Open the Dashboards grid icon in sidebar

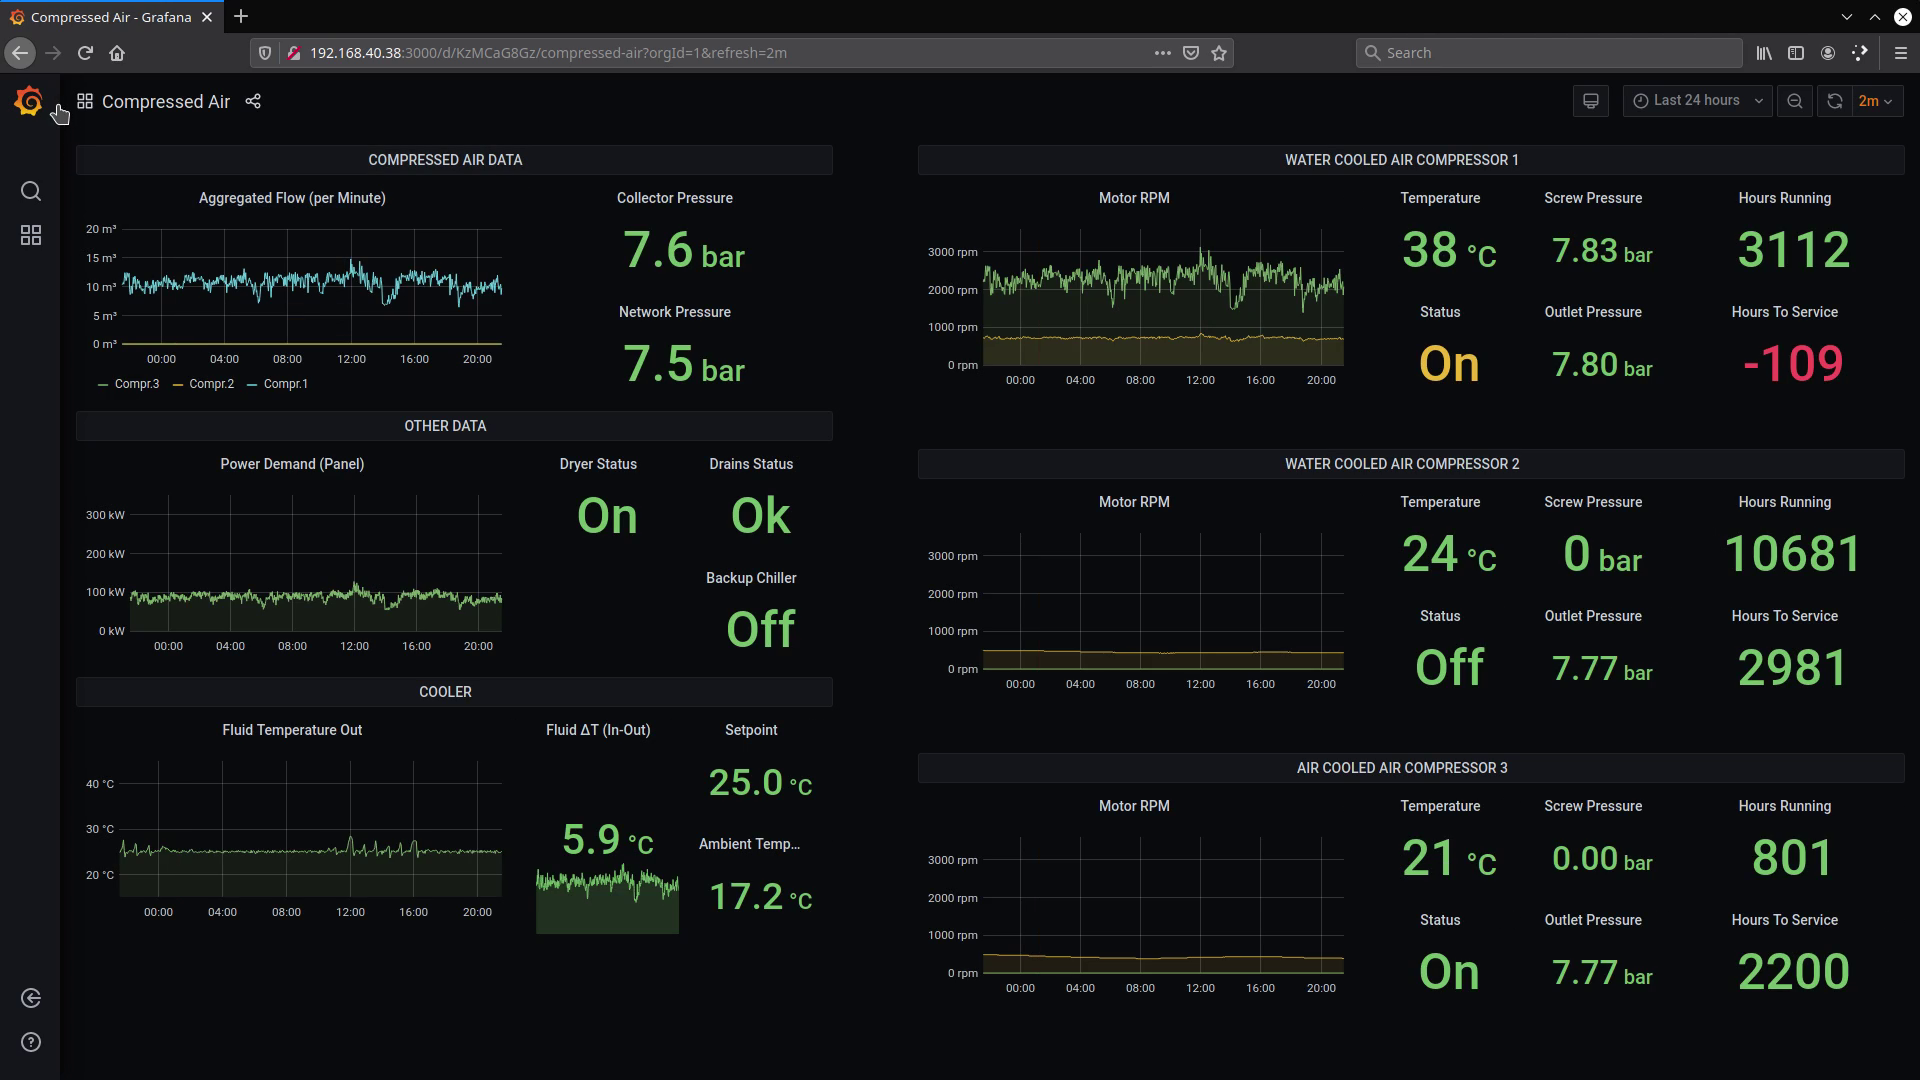point(31,235)
